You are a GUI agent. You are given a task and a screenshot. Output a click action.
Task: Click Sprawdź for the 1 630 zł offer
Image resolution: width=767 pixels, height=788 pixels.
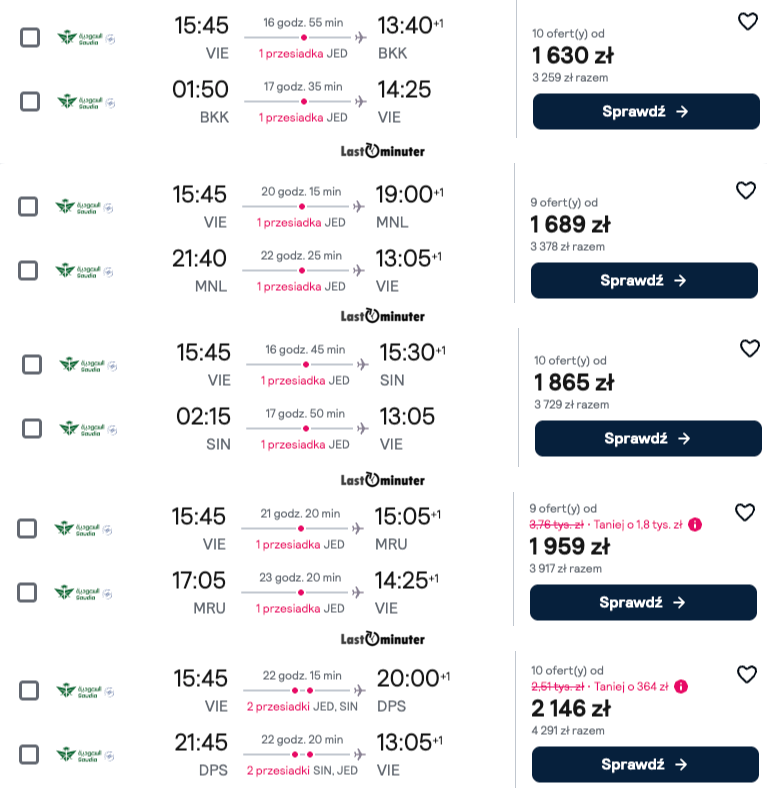646,112
